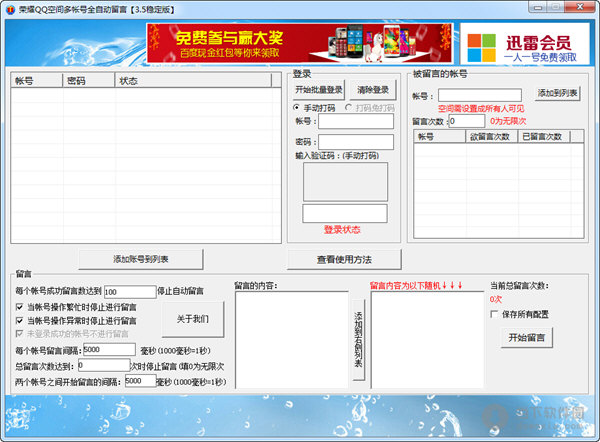The width and height of the screenshot is (600, 442).
Task: Click the 欲留言次数 column header
Action: [490, 137]
